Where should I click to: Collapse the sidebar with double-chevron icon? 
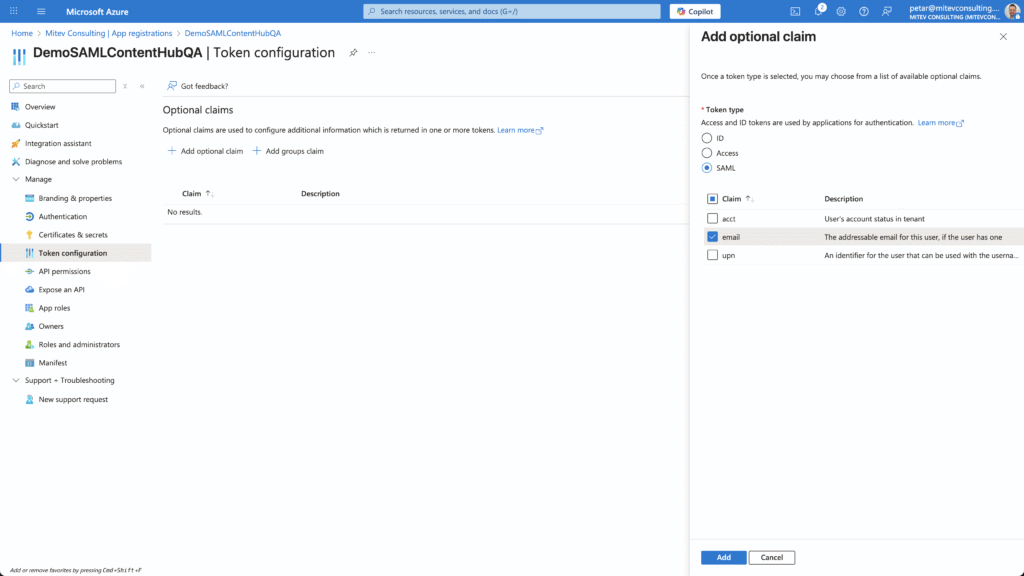pos(142,86)
